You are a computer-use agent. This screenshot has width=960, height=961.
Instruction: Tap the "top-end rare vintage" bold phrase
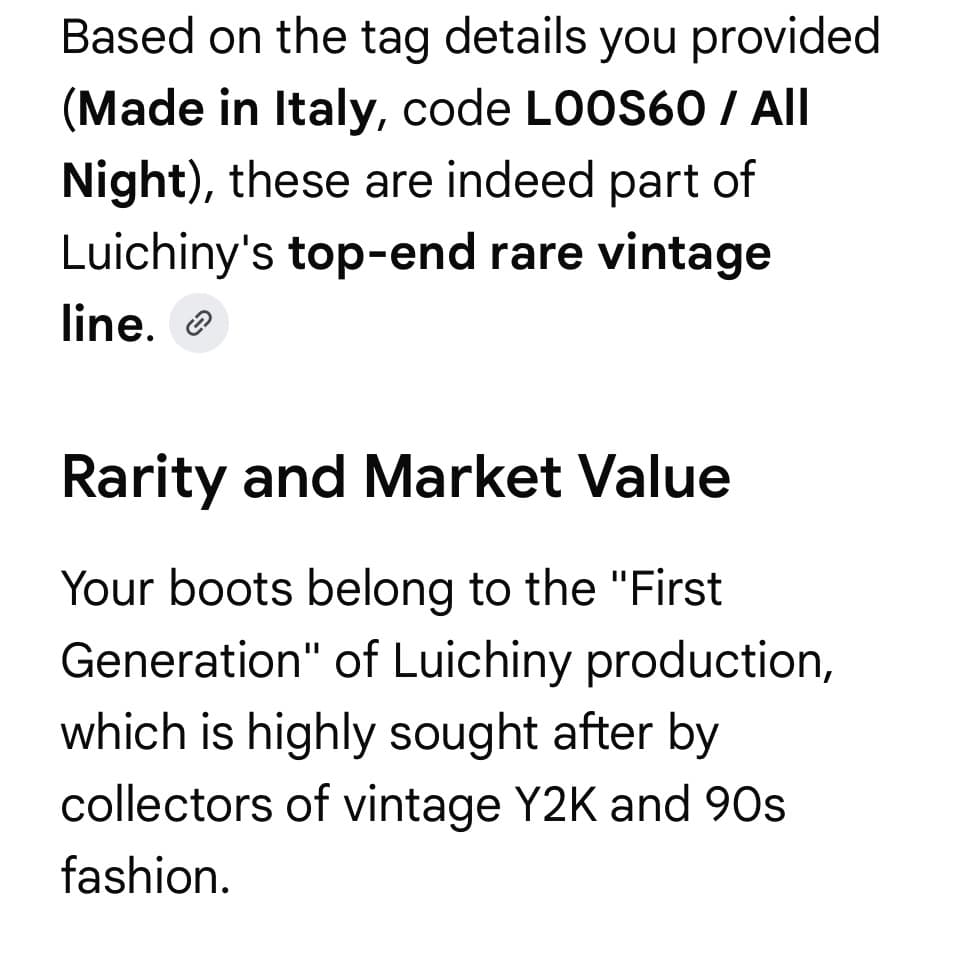tap(530, 254)
